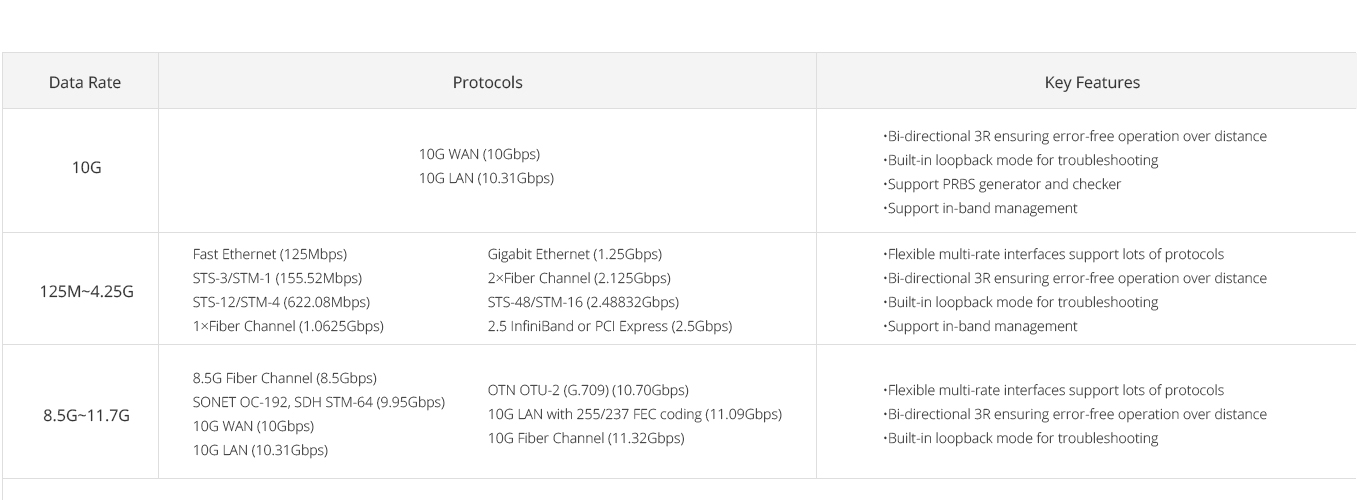Click SONET OC-192, SDH STM-64 entry

tap(318, 402)
